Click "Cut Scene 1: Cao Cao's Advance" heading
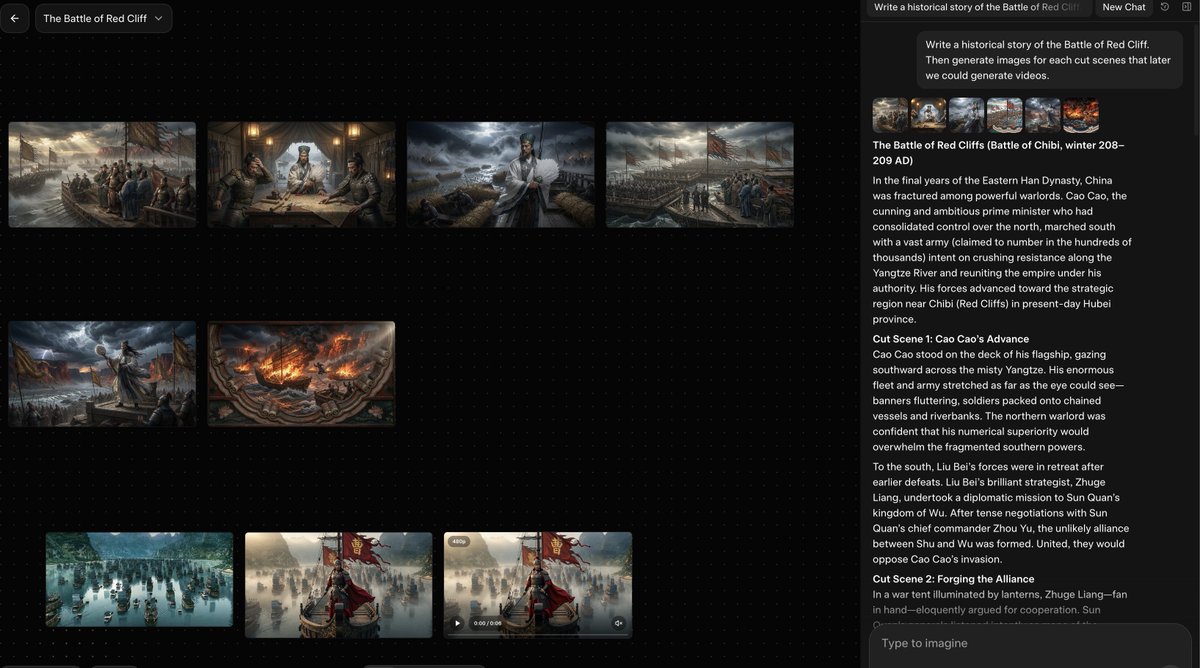1200x668 pixels. point(950,339)
